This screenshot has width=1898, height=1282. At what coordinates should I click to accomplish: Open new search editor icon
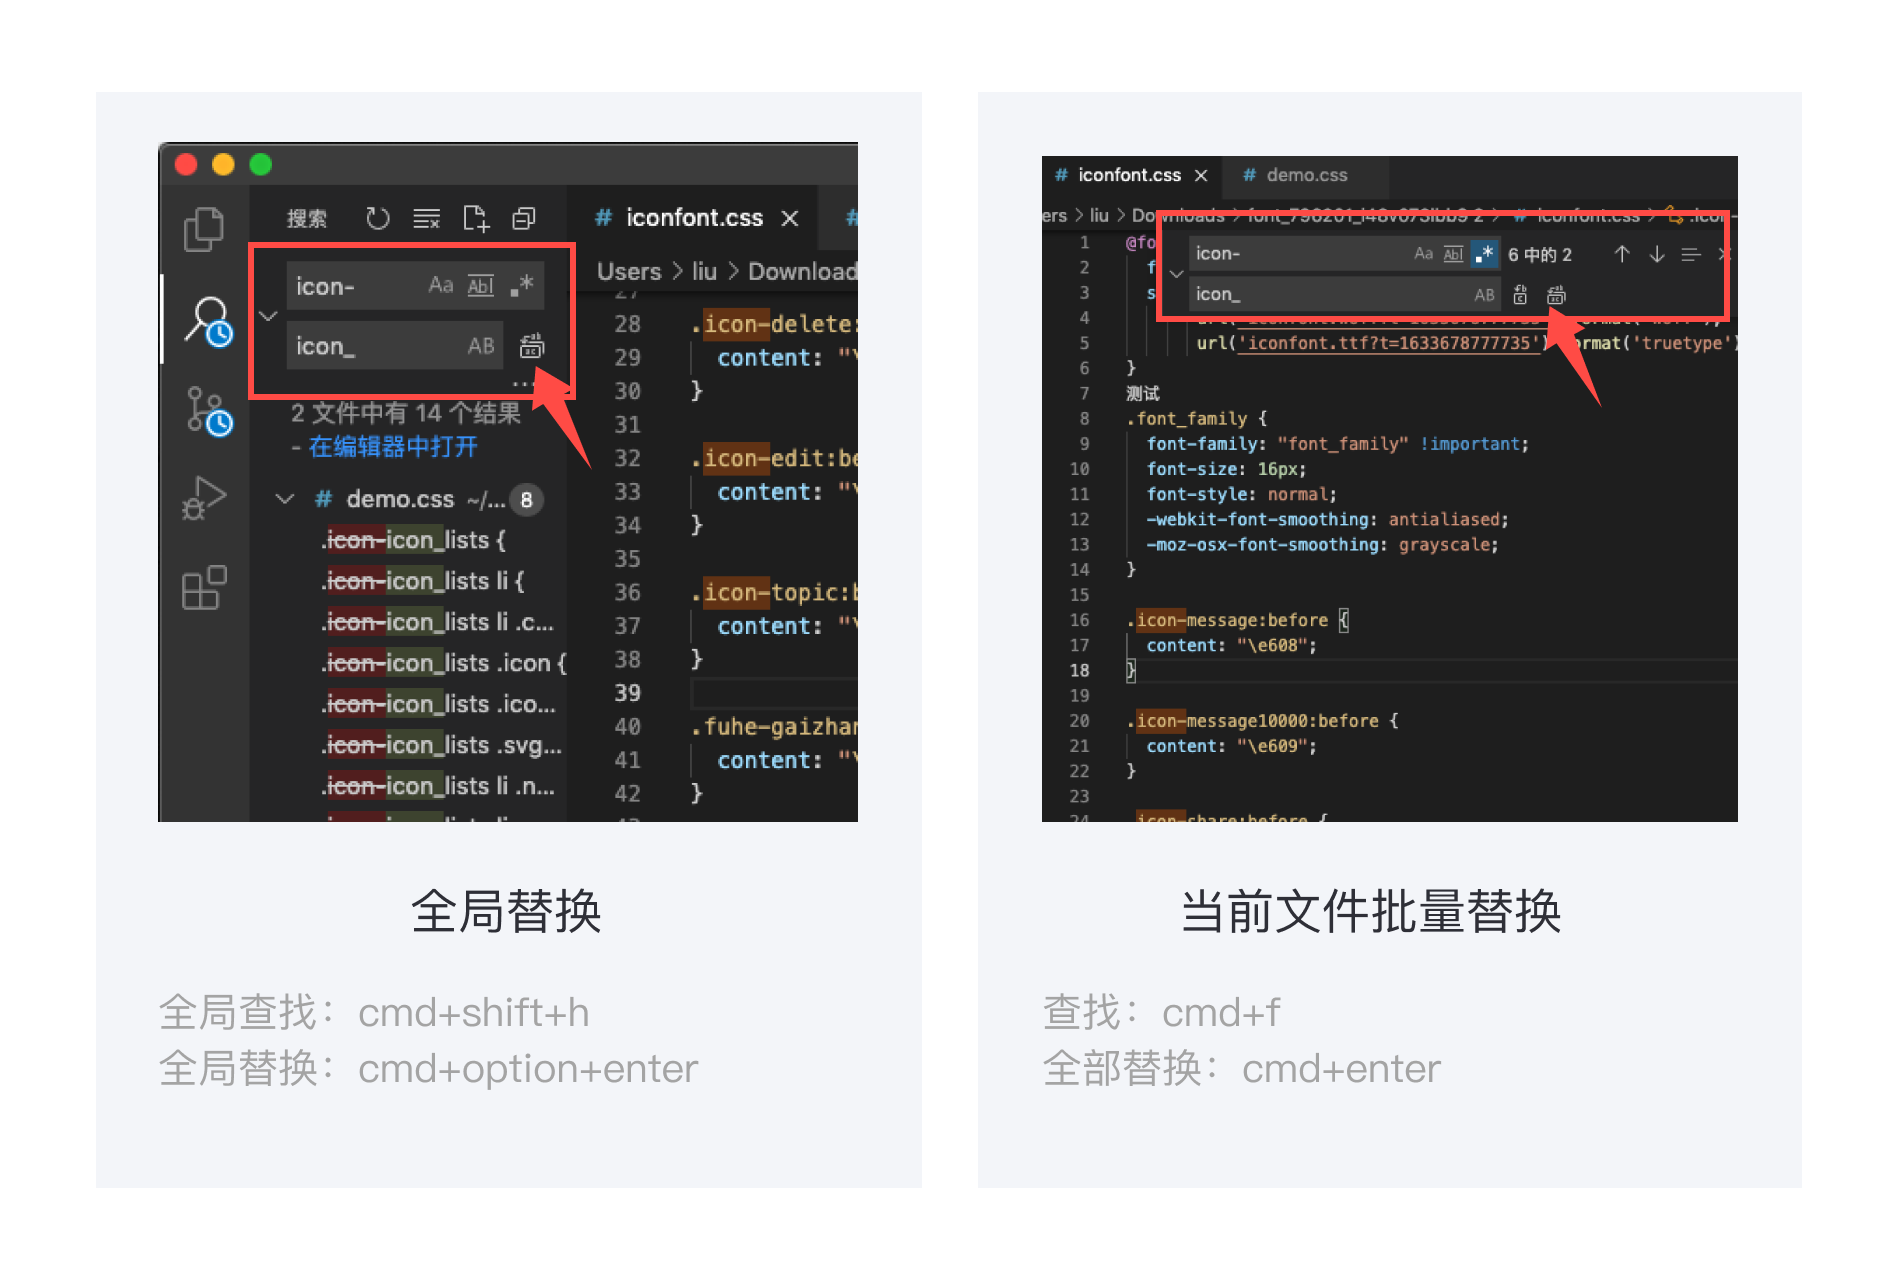[x=476, y=218]
